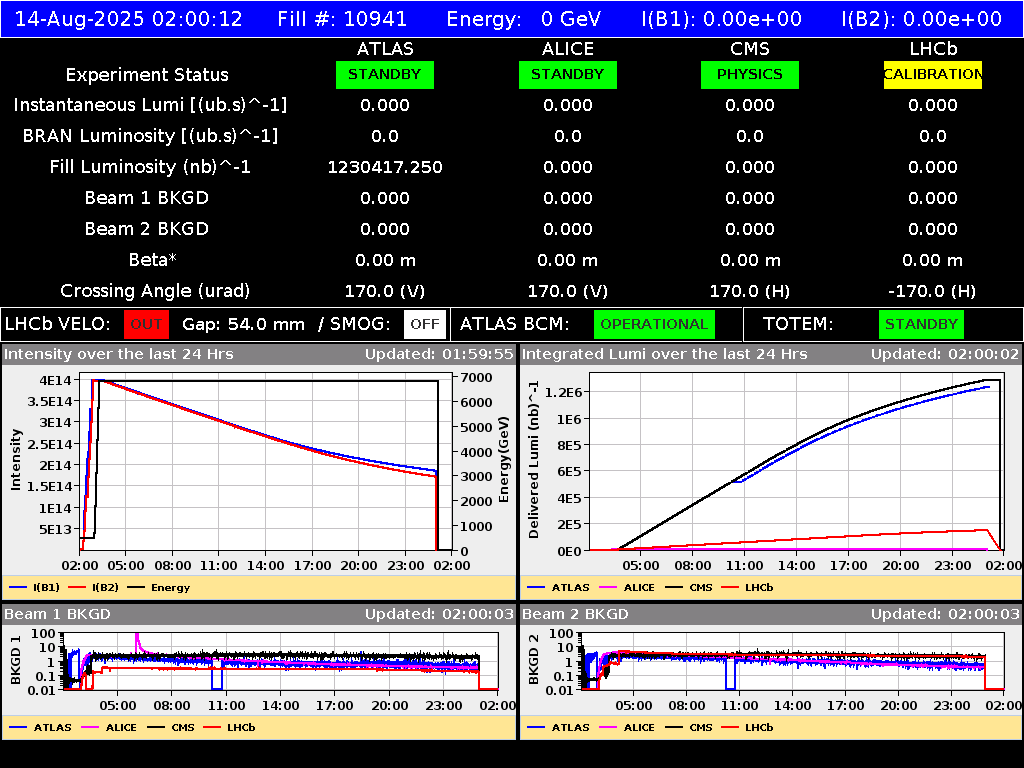Select the Intensity chart "Updated: 01:59:55" timestamp
The image size is (1024, 768).
(x=440, y=355)
